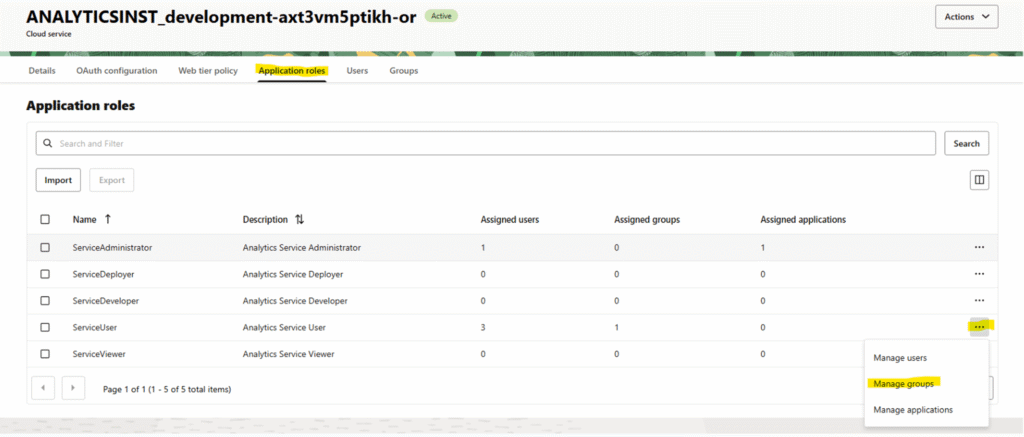This screenshot has width=1024, height=437.
Task: Click Manage applications option
Action: point(913,409)
